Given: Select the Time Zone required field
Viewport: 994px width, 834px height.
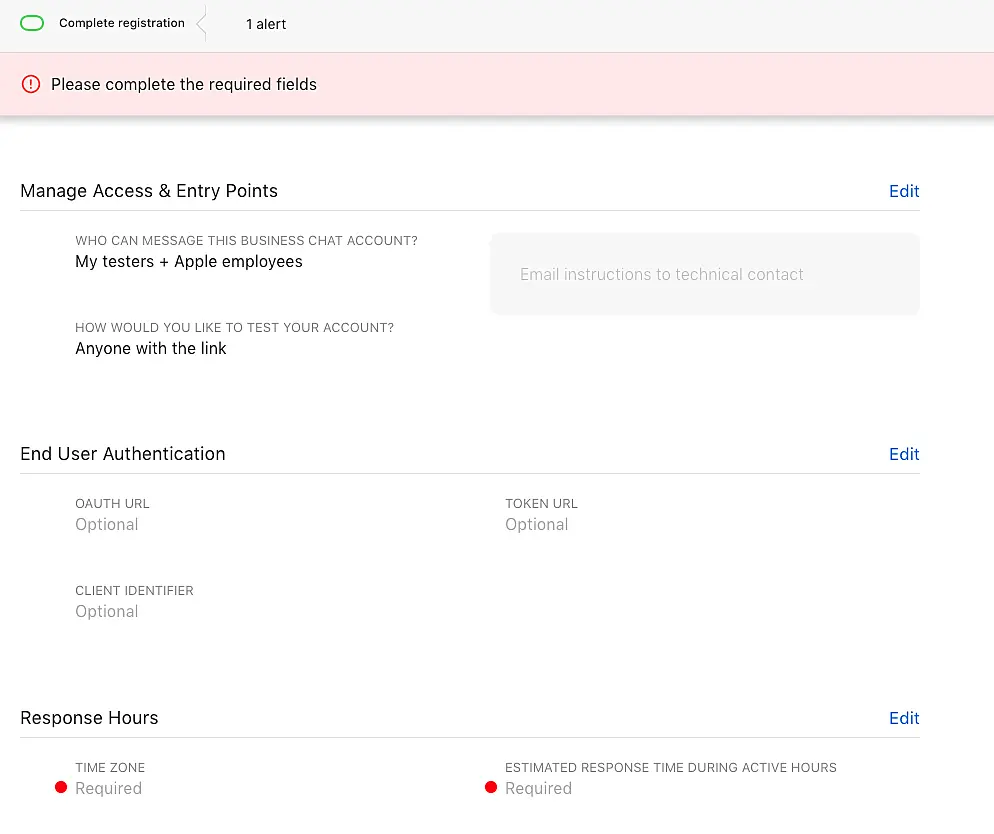Looking at the screenshot, I should click(108, 789).
